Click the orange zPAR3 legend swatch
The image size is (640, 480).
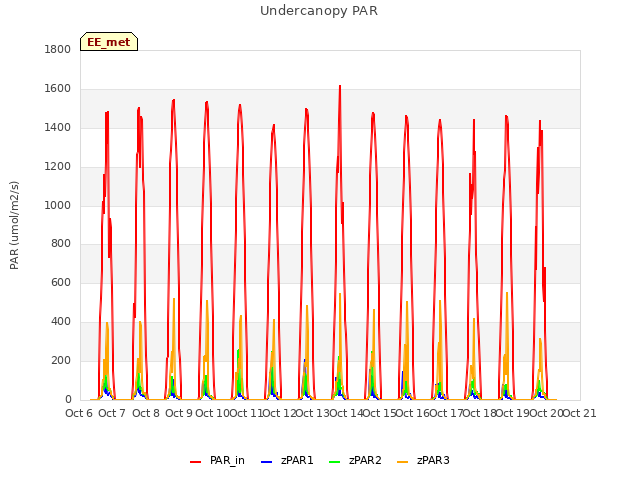402,462
